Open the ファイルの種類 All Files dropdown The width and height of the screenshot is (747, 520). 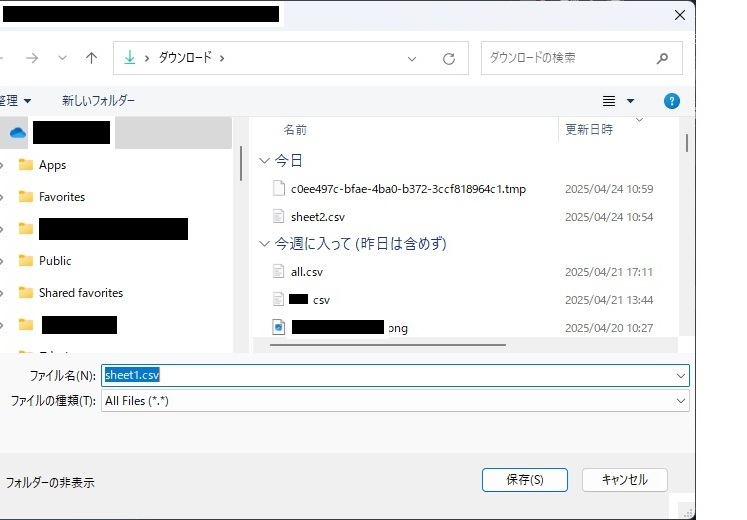[395, 401]
